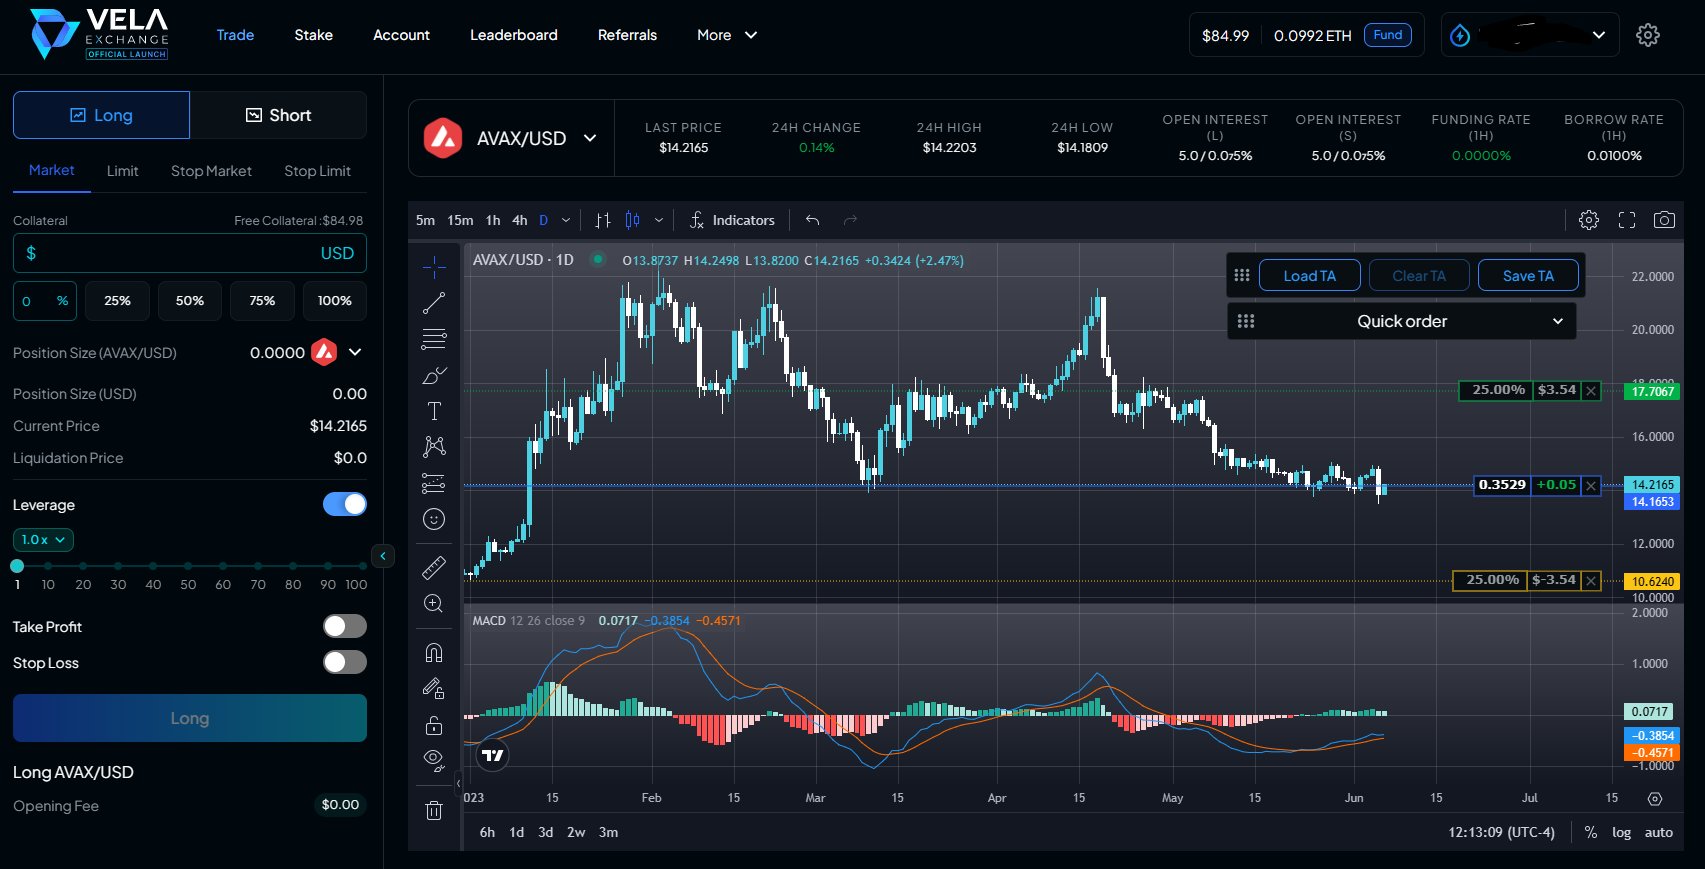Click the Save TA button

point(1528,276)
